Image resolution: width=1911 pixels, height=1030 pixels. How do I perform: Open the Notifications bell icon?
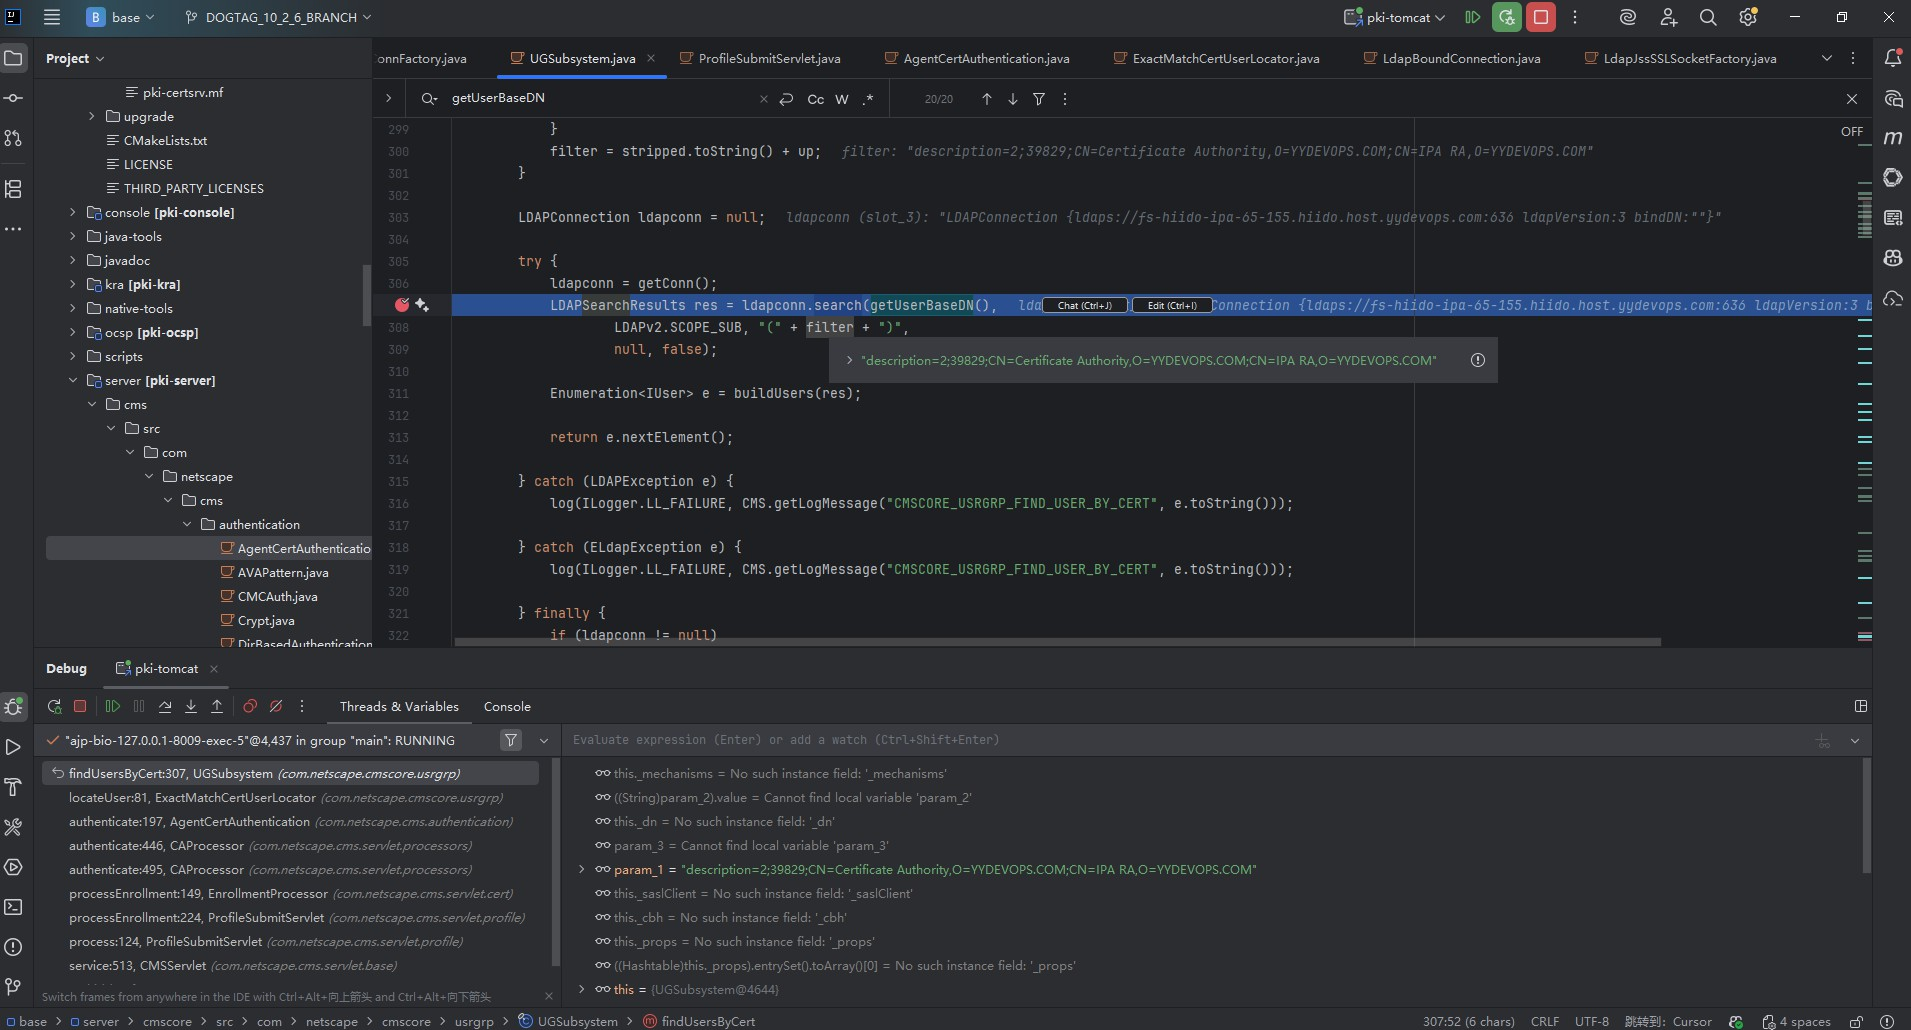(x=1892, y=58)
